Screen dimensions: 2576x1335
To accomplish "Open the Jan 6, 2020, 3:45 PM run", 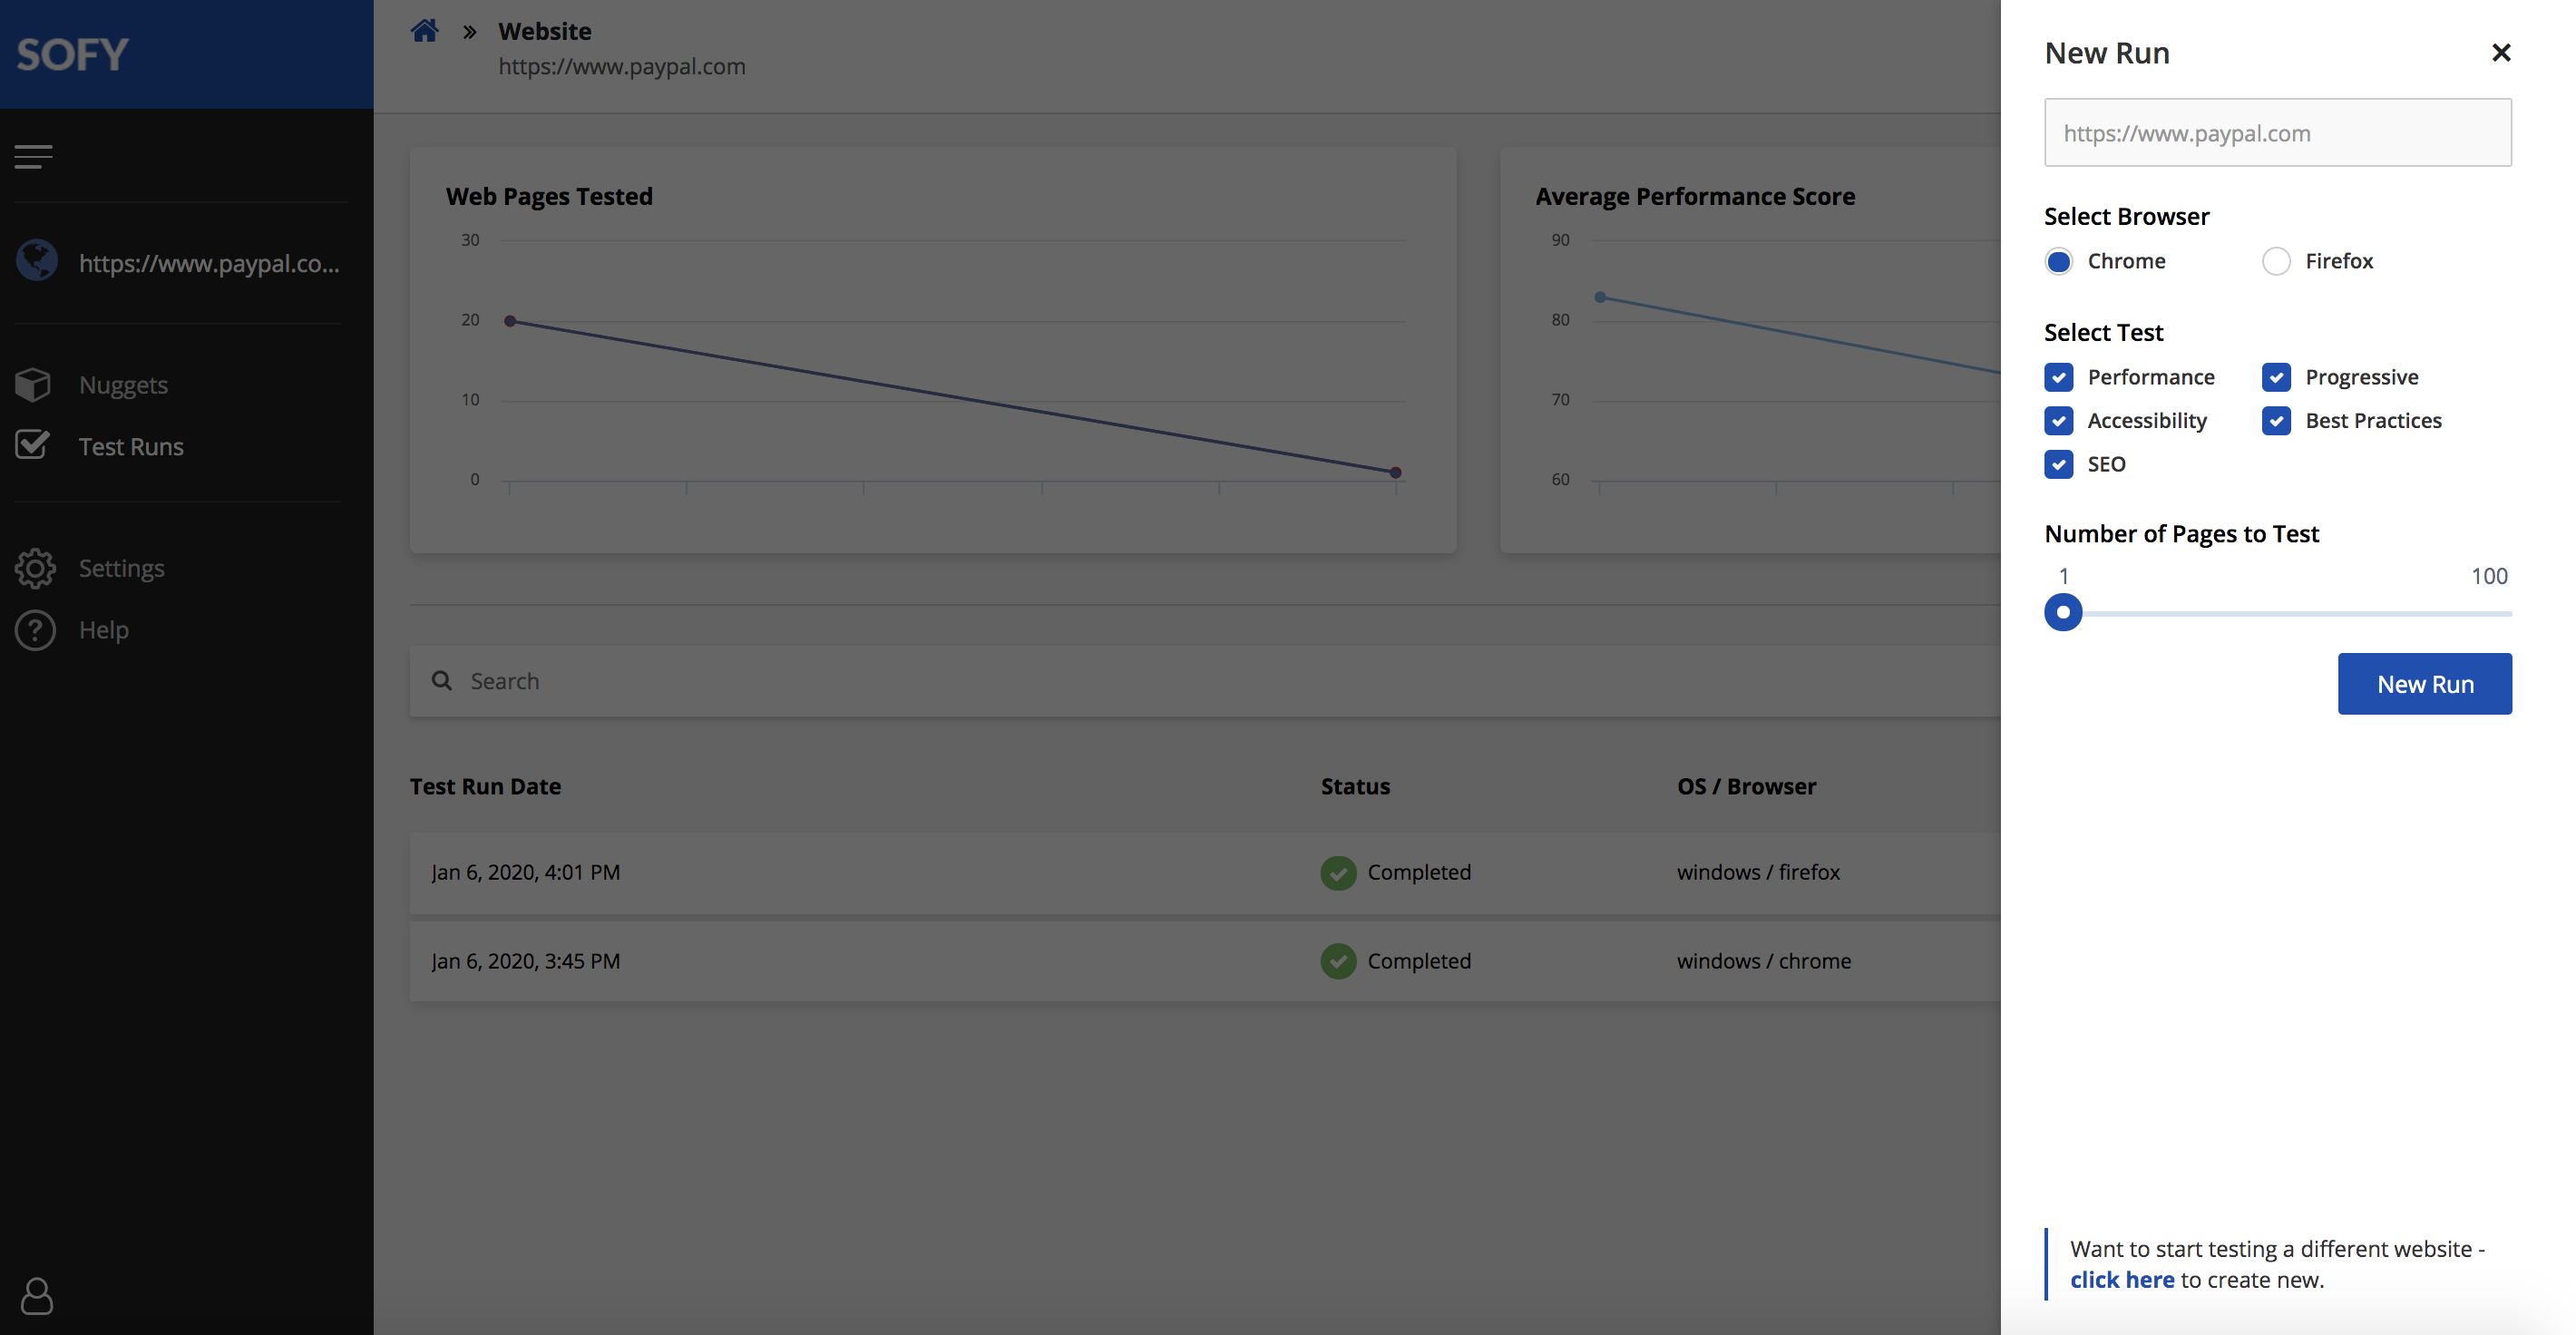I will pyautogui.click(x=1204, y=961).
